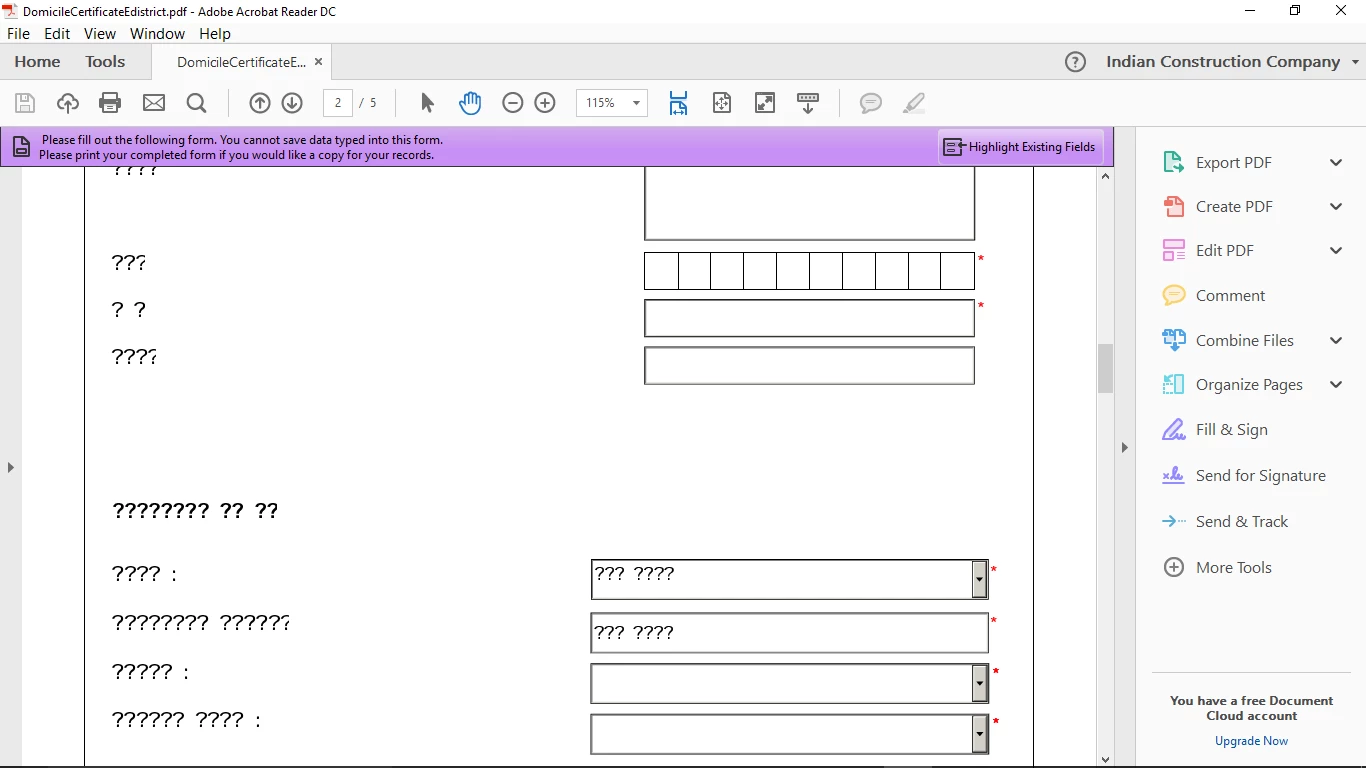Viewport: 1366px width, 768px height.
Task: Open the File menu
Action: point(18,34)
